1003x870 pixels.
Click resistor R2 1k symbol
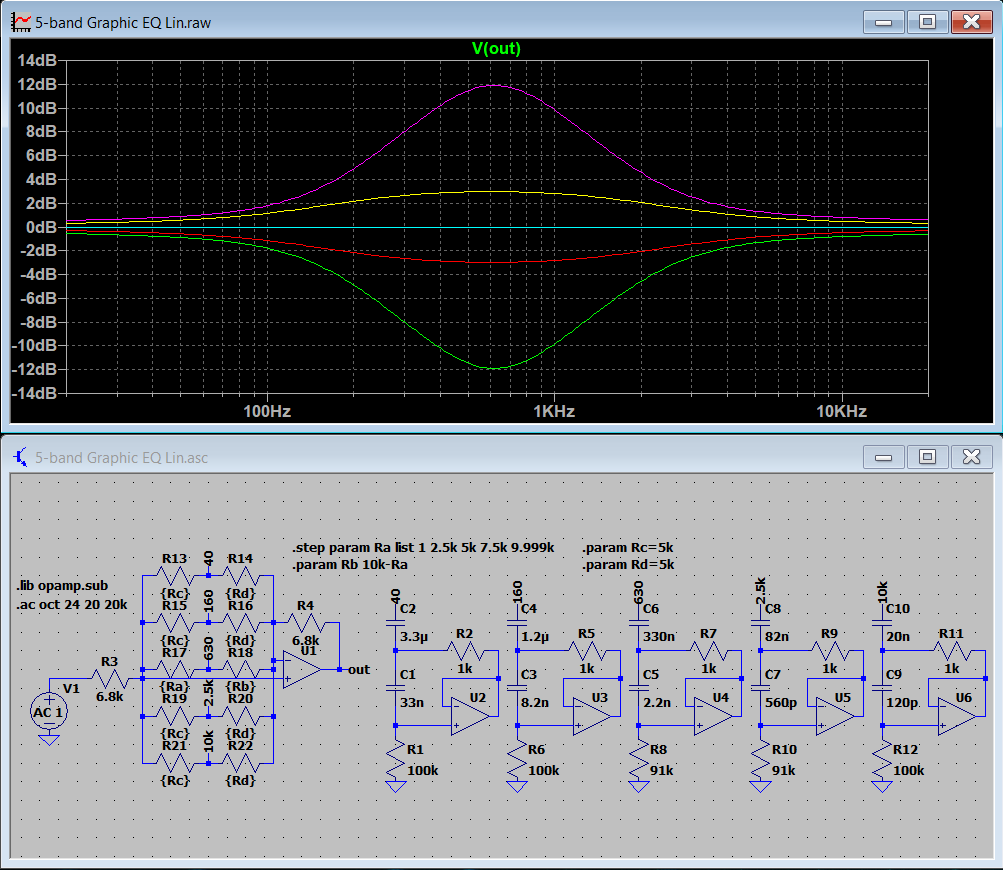(x=465, y=651)
